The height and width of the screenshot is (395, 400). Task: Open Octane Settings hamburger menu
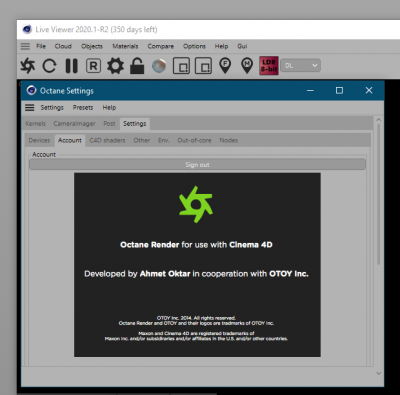(30, 107)
